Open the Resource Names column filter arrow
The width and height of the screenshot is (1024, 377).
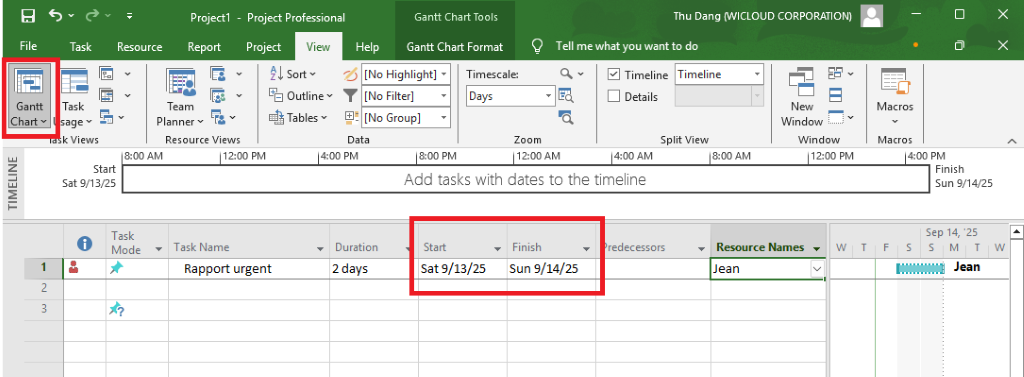click(816, 248)
